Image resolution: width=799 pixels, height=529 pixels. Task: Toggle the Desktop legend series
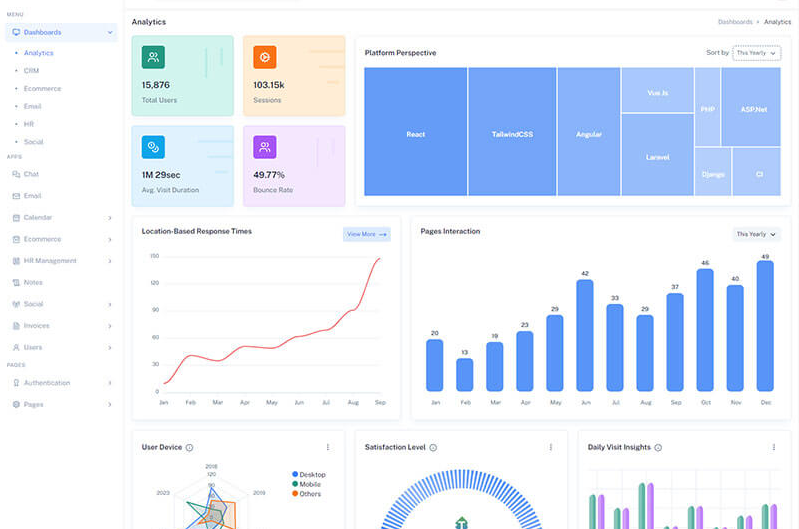click(x=310, y=474)
